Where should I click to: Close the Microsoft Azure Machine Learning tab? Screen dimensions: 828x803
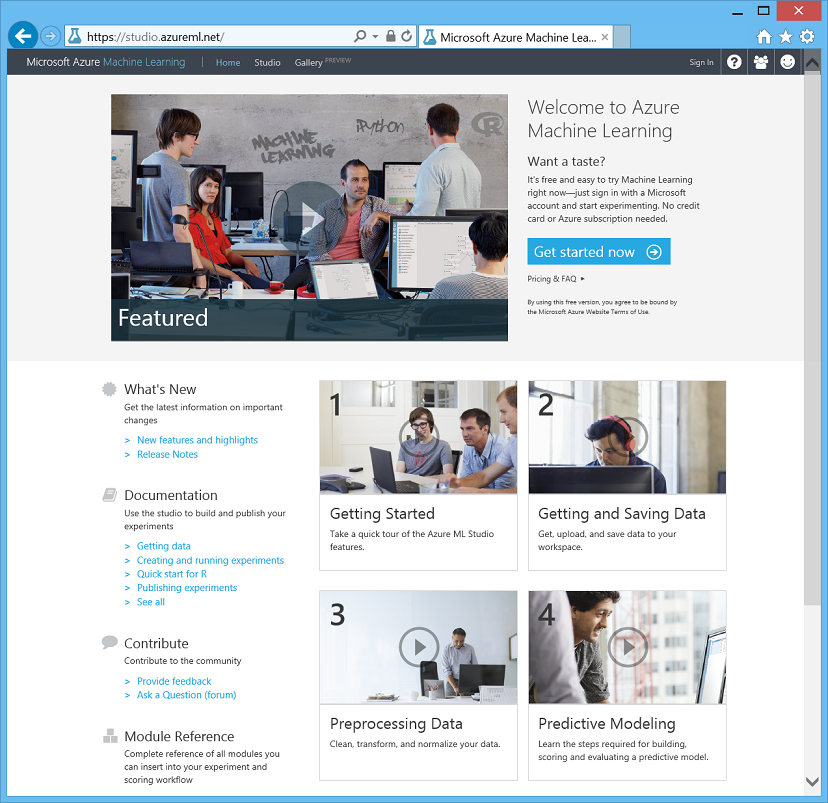tap(605, 37)
